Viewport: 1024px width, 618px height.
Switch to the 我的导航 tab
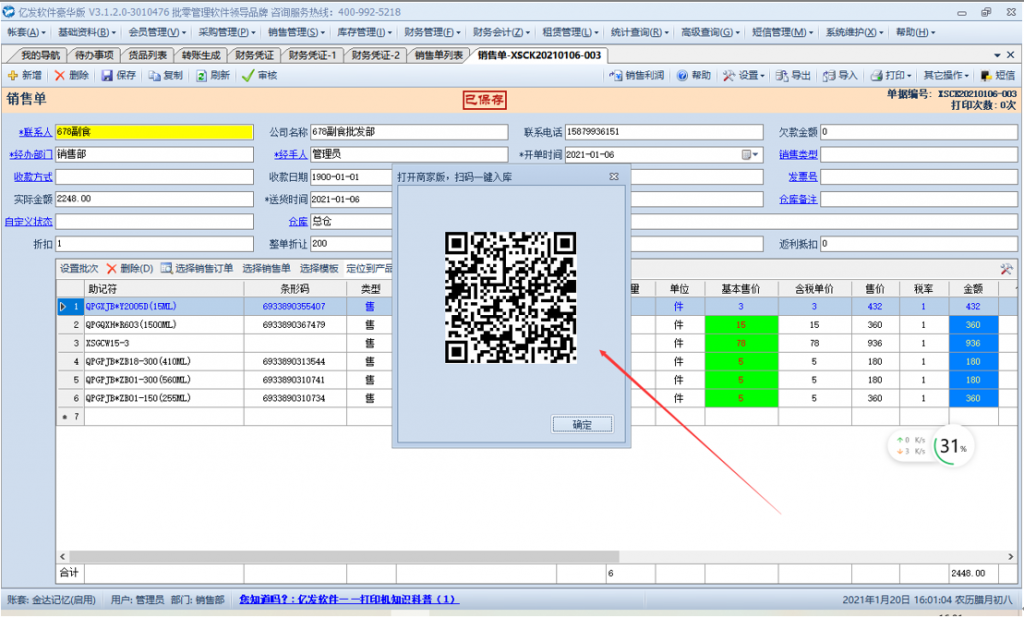(39, 56)
